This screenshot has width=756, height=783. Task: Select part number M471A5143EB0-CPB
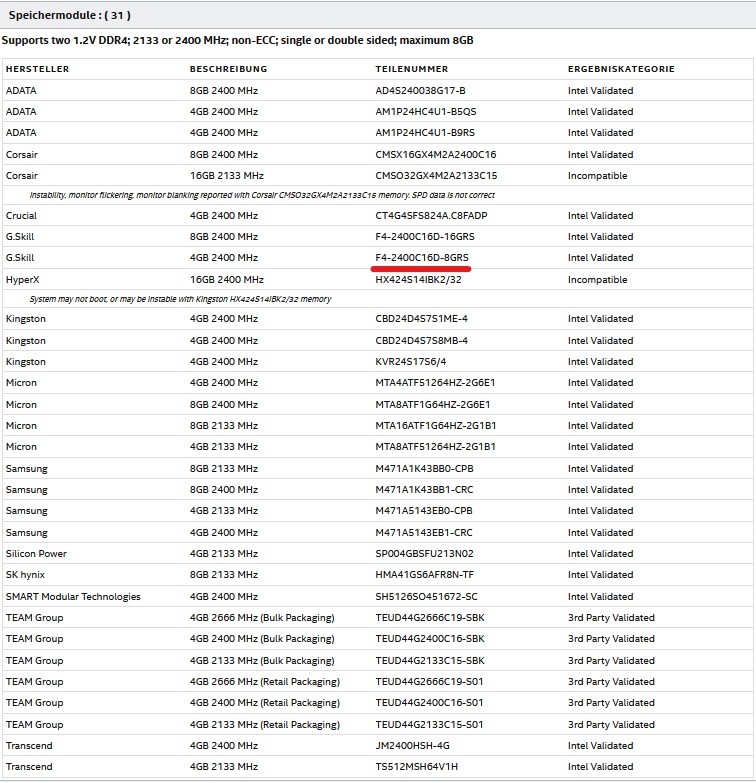click(423, 510)
